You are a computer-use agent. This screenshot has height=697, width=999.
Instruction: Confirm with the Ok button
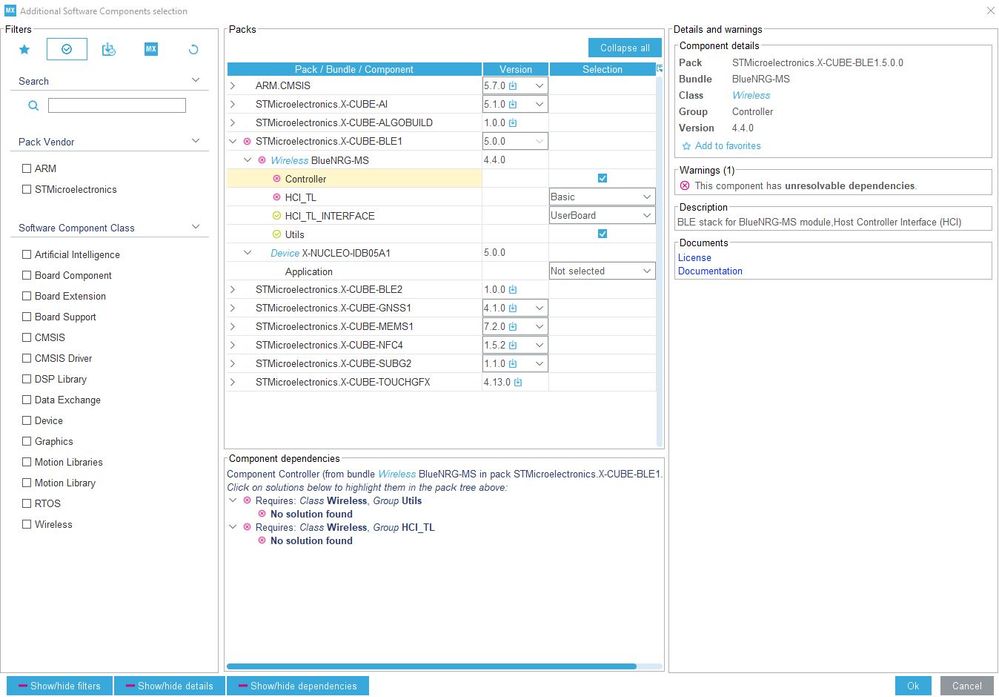tap(913, 686)
